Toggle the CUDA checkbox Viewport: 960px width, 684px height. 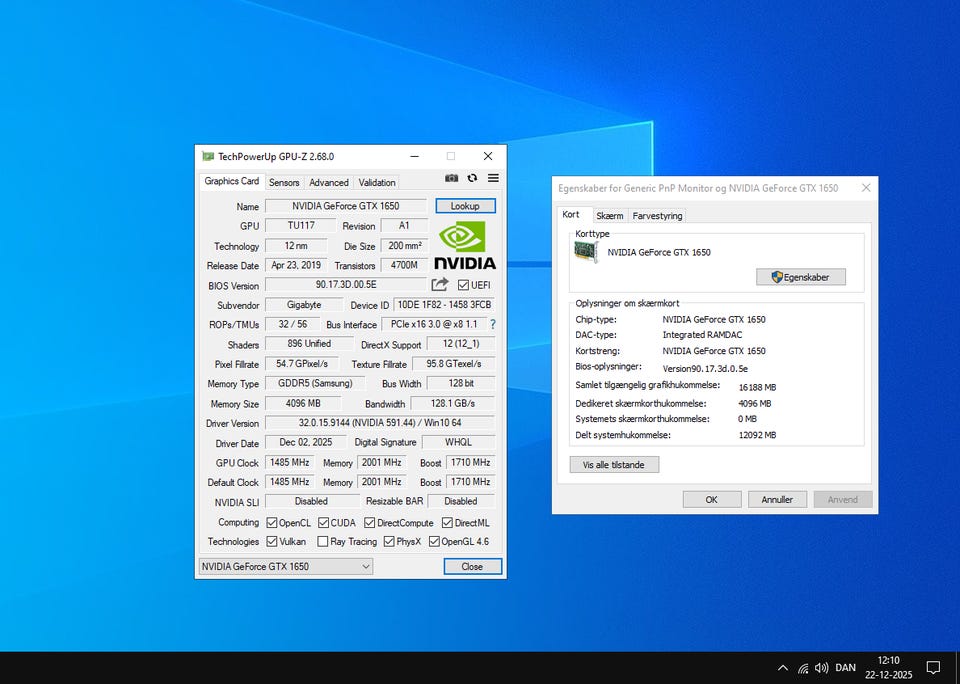point(324,522)
